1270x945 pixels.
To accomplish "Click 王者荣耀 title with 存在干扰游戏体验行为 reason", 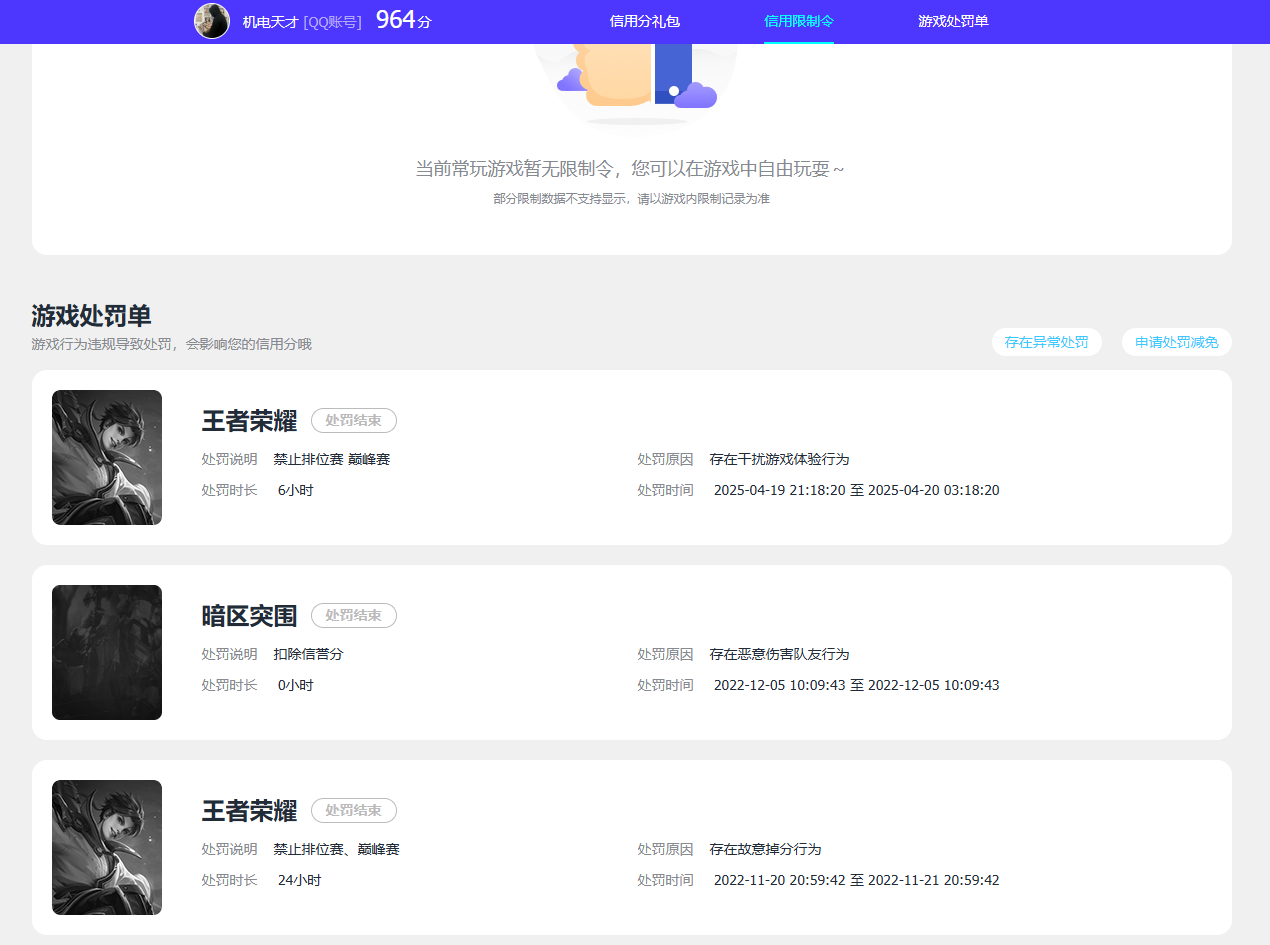I will click(x=249, y=421).
